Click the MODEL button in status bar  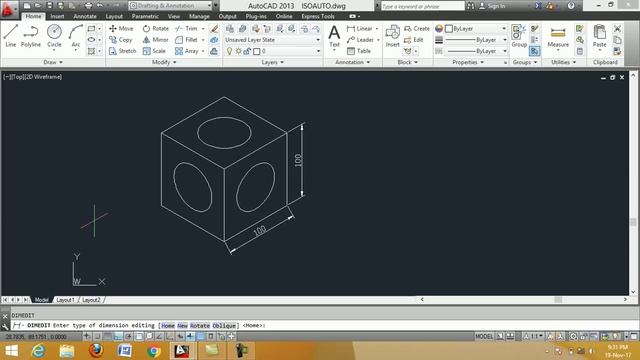click(484, 336)
